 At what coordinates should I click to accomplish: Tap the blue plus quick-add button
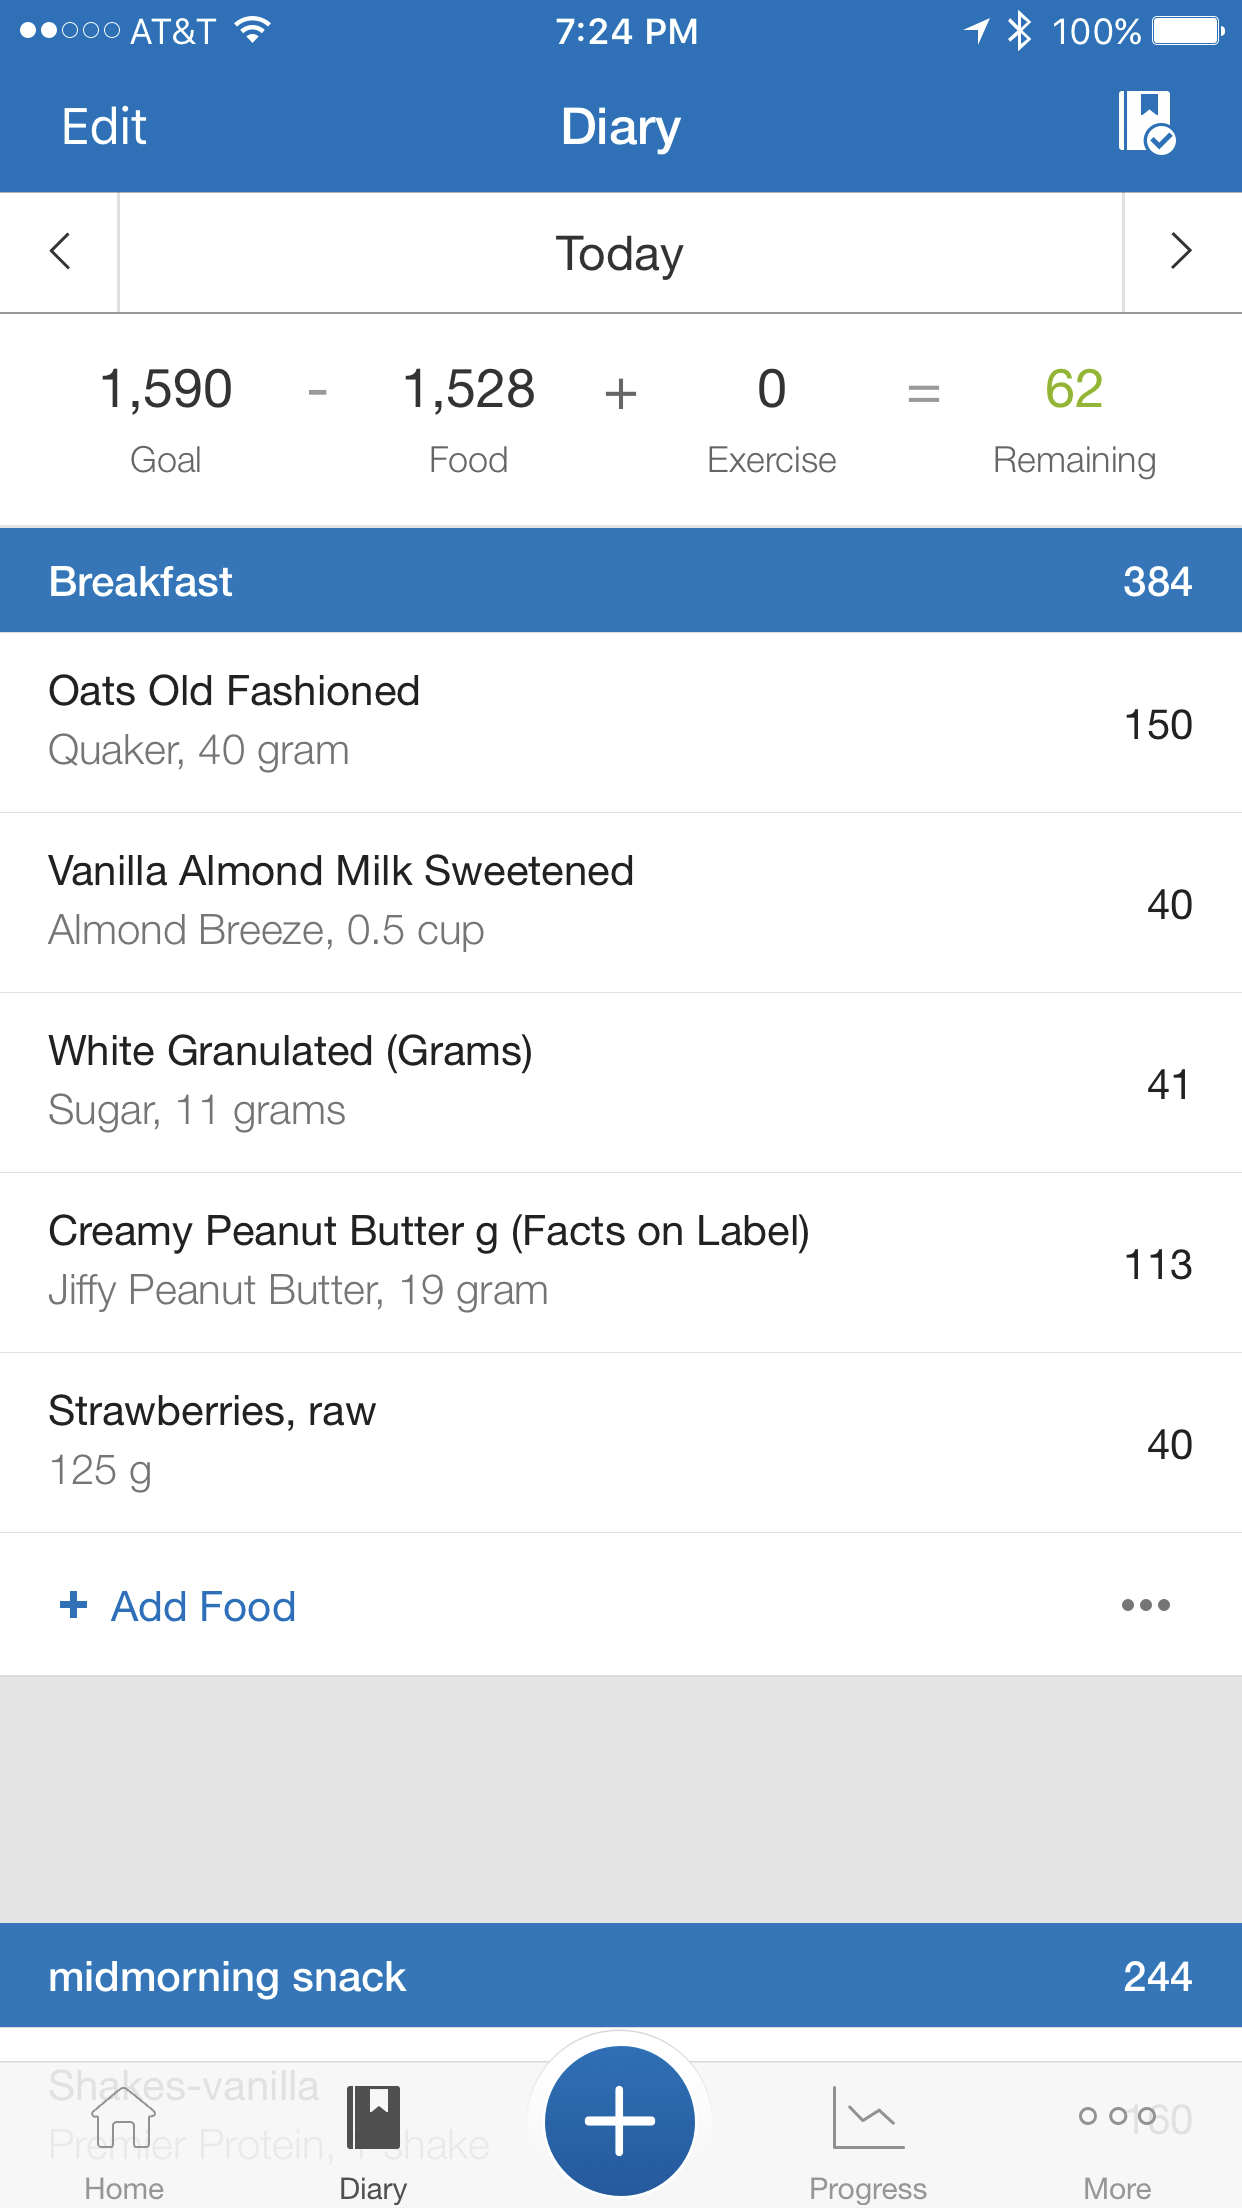pos(620,2120)
